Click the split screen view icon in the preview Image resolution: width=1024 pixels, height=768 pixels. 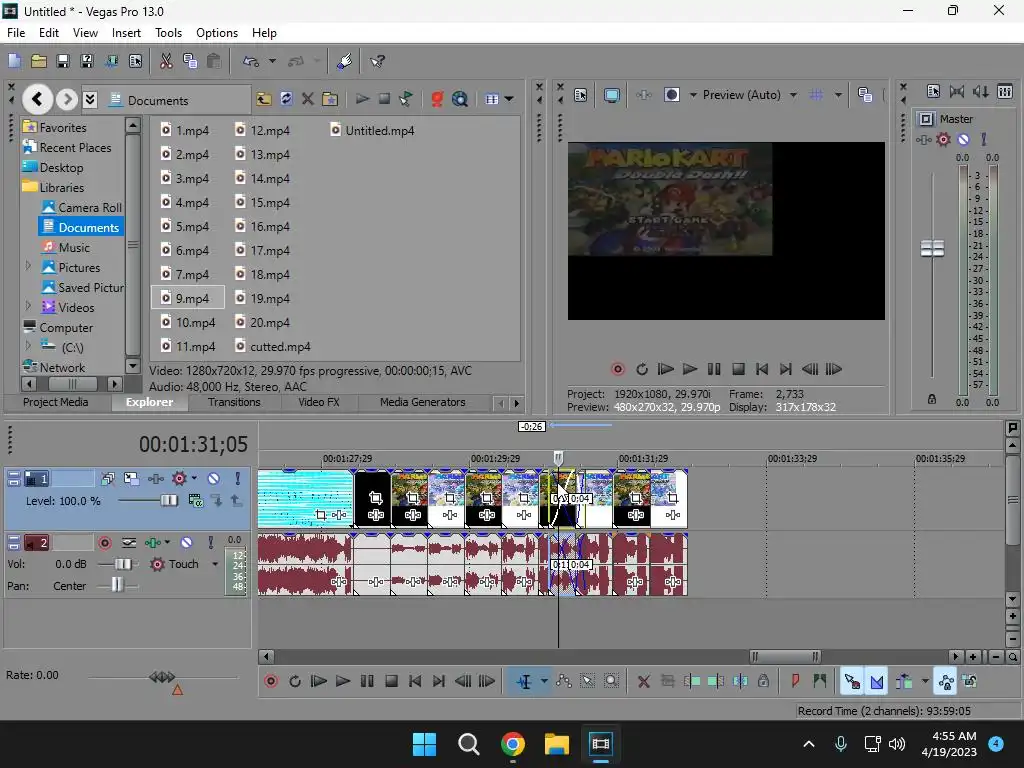point(671,95)
